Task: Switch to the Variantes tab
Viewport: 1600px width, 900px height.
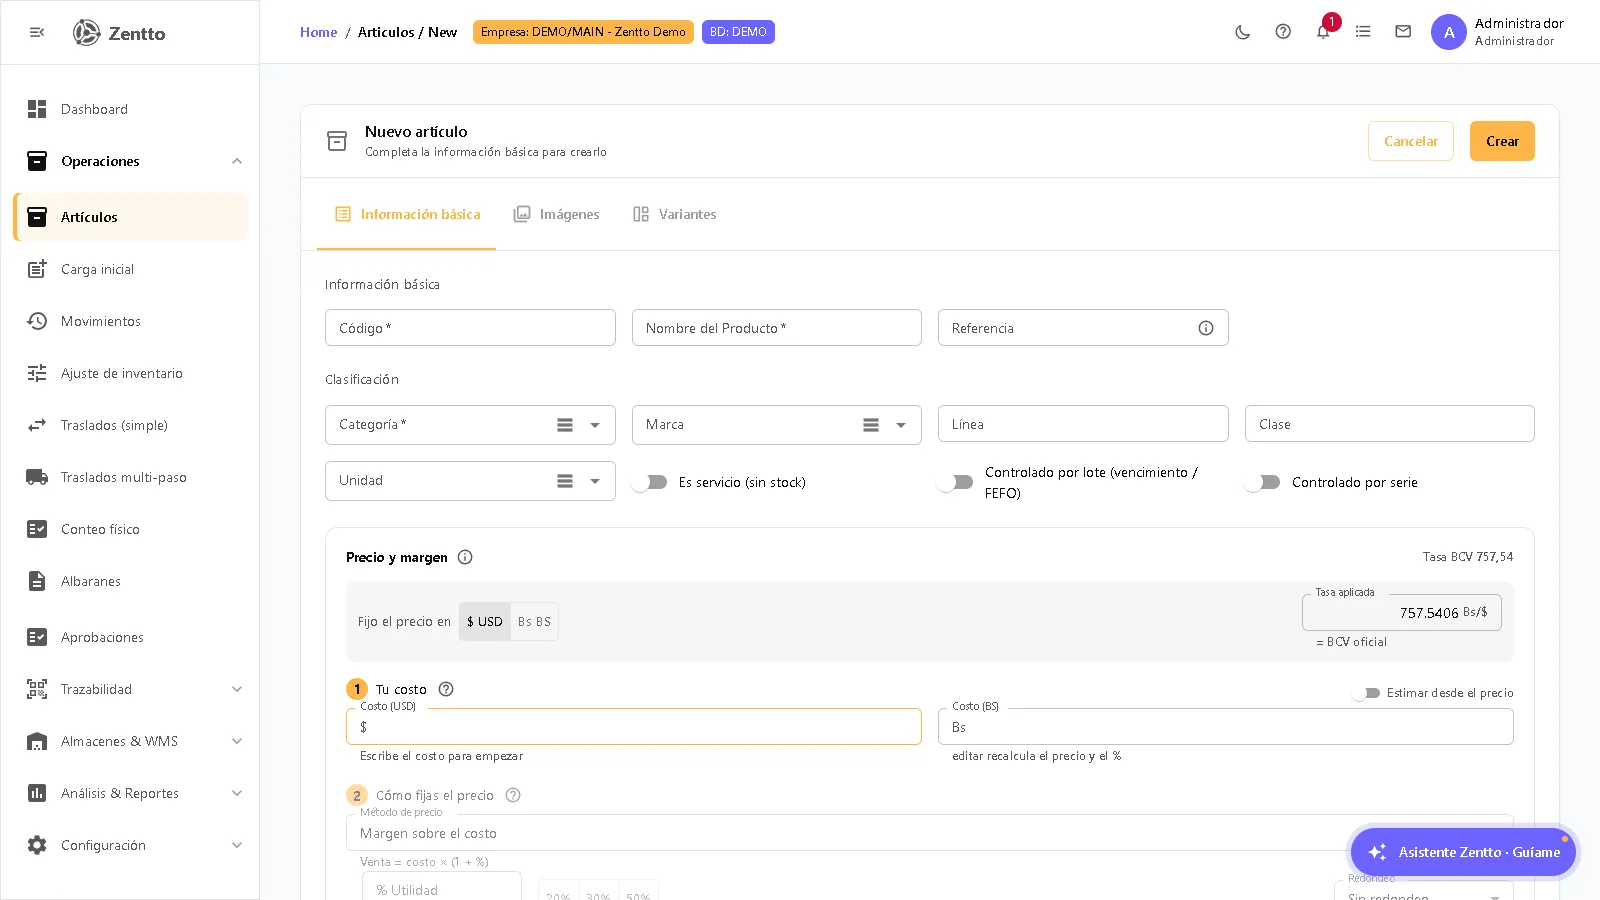Action: 675,214
